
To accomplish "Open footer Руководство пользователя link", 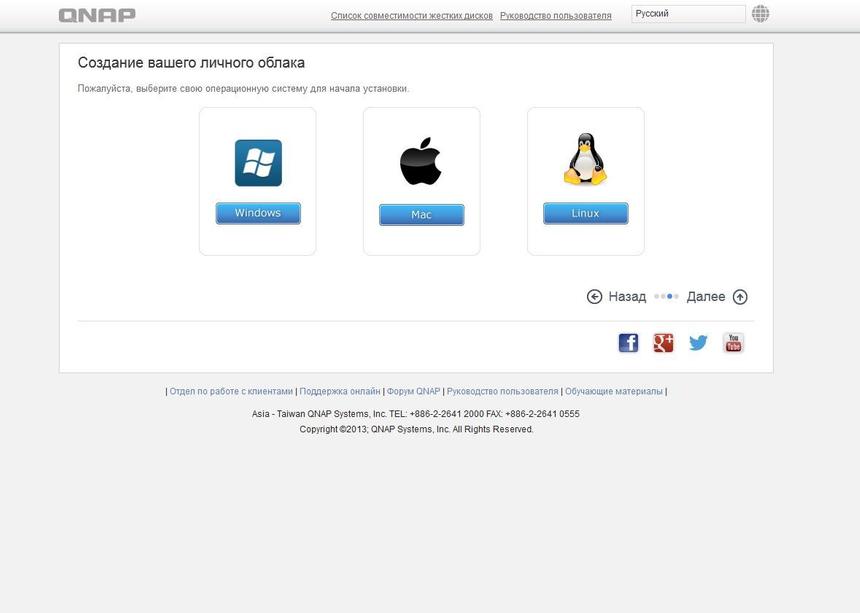I will pos(502,391).
